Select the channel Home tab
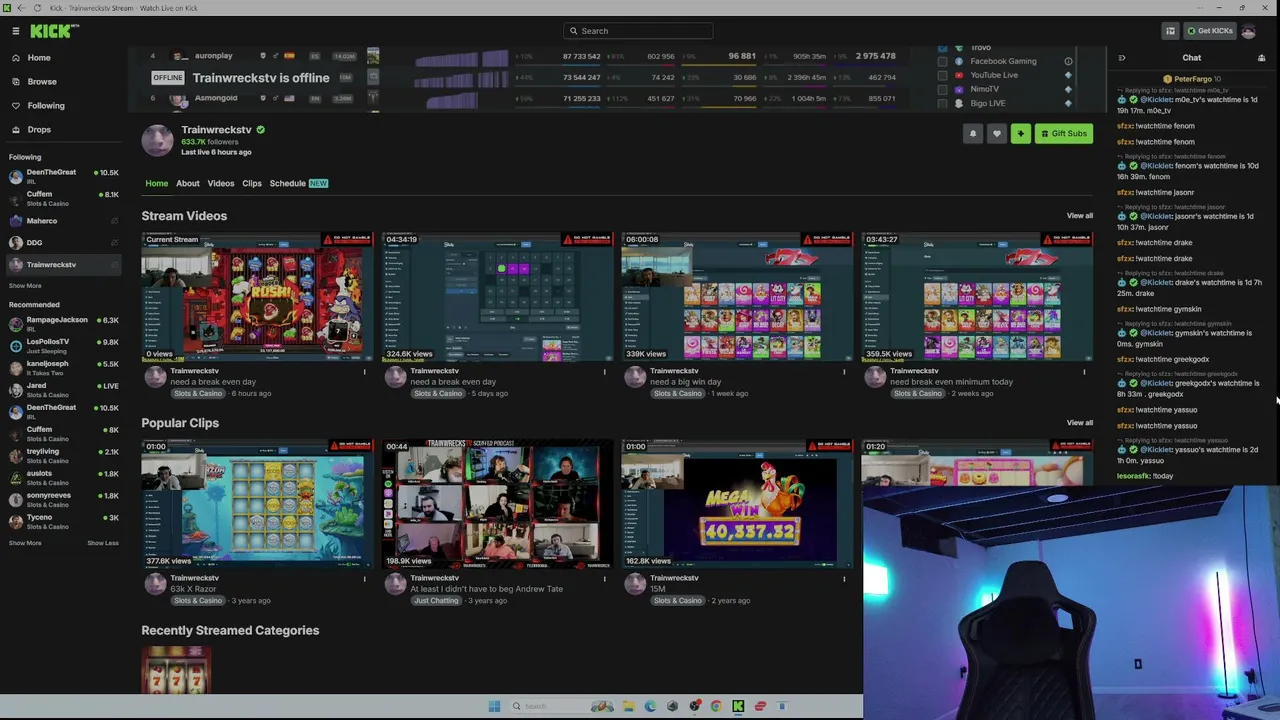 tap(157, 184)
